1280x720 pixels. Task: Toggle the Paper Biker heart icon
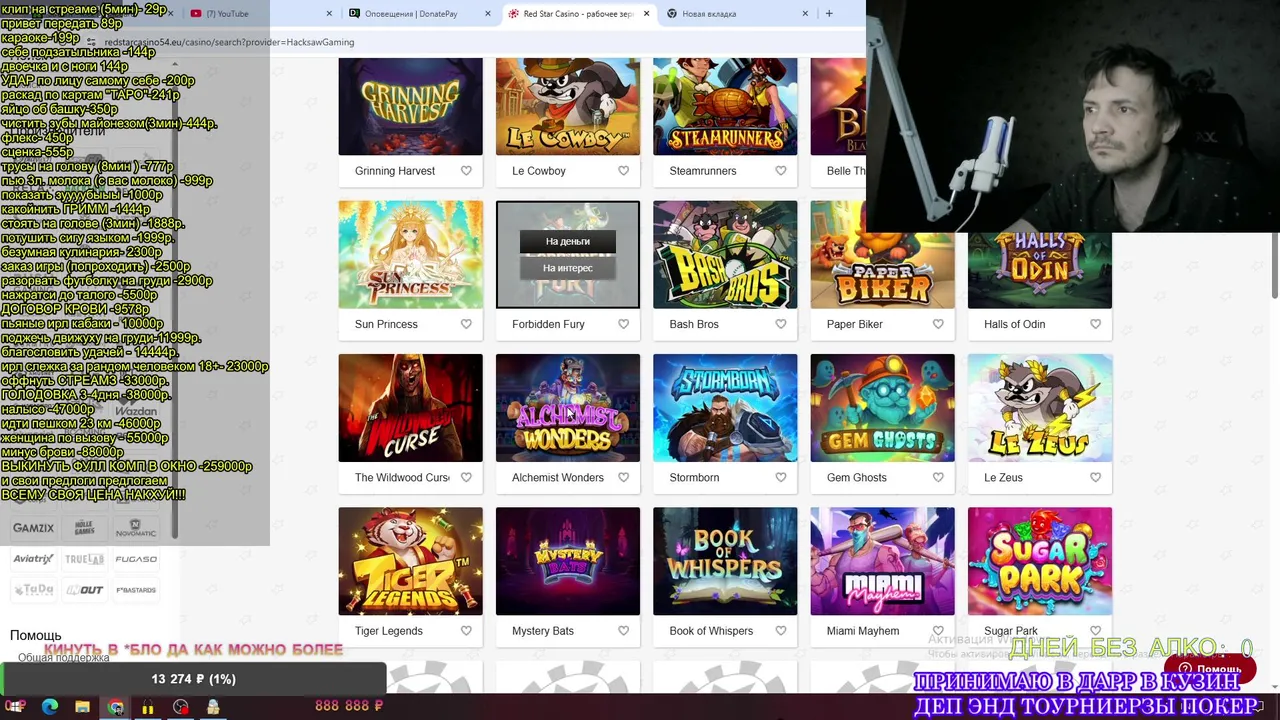938,324
